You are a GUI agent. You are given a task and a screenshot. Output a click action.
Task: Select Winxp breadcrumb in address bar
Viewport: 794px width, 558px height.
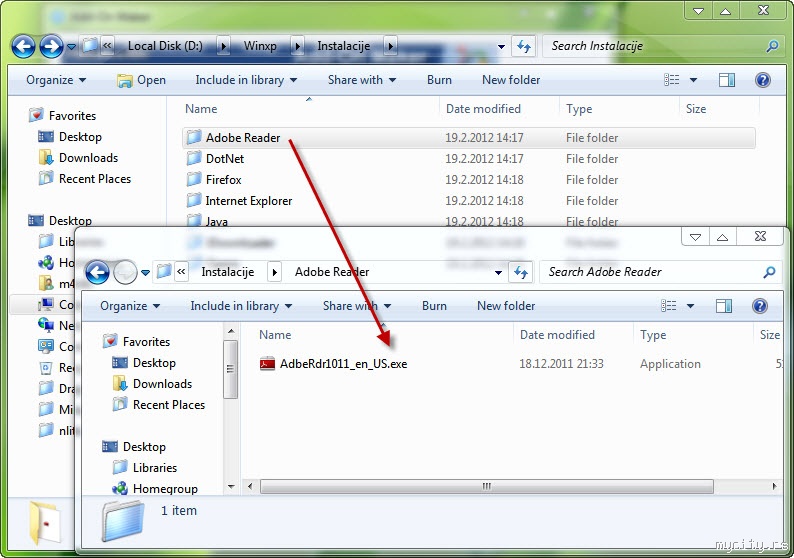(x=260, y=47)
